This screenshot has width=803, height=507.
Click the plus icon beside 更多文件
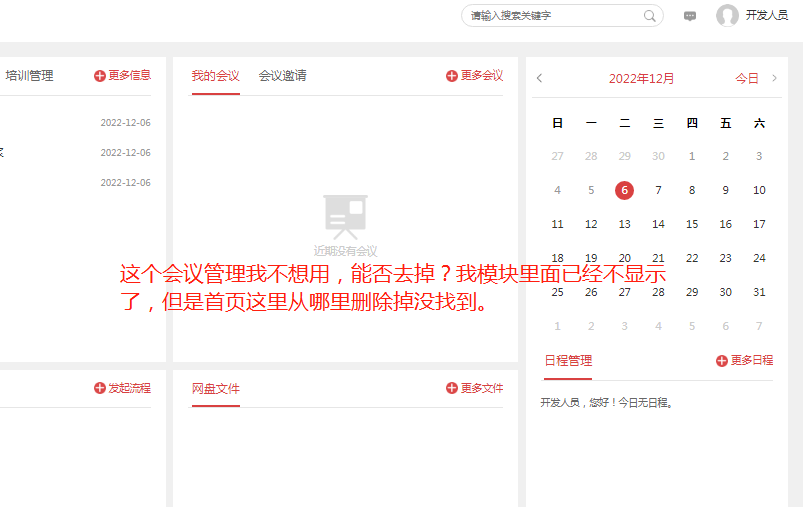pos(452,388)
